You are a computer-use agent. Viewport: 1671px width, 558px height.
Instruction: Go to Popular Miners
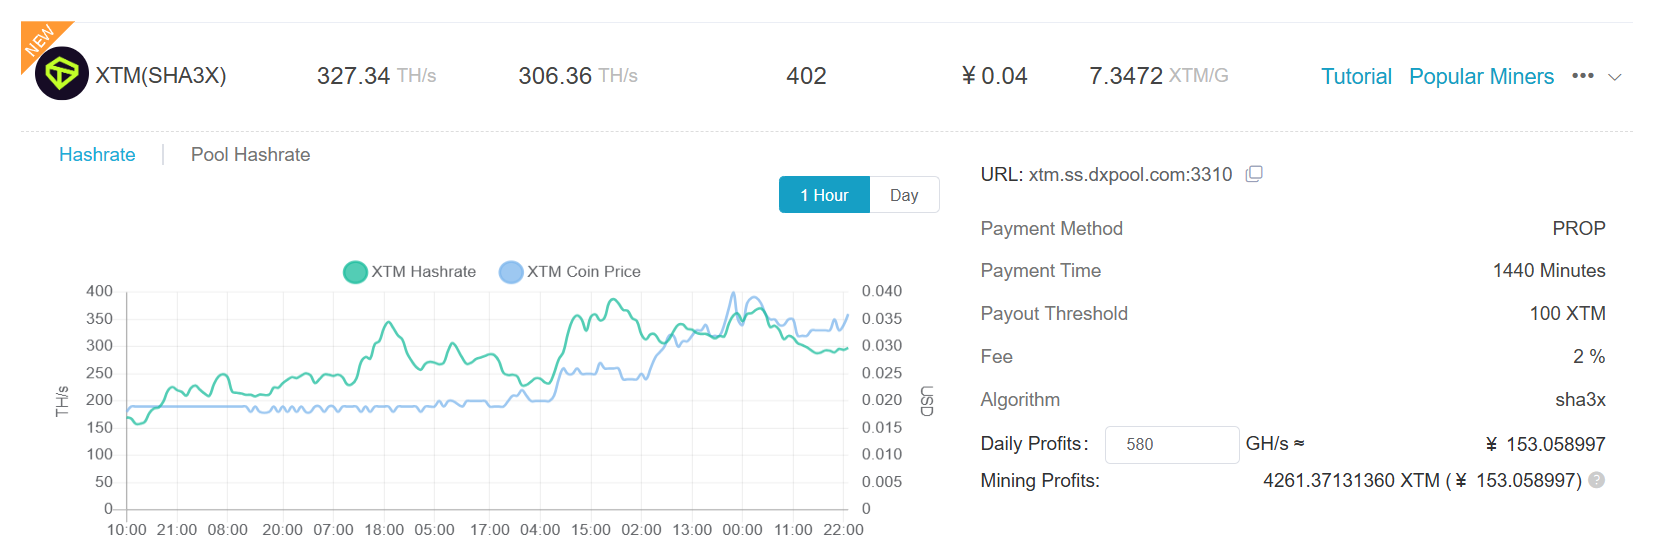point(1481,77)
